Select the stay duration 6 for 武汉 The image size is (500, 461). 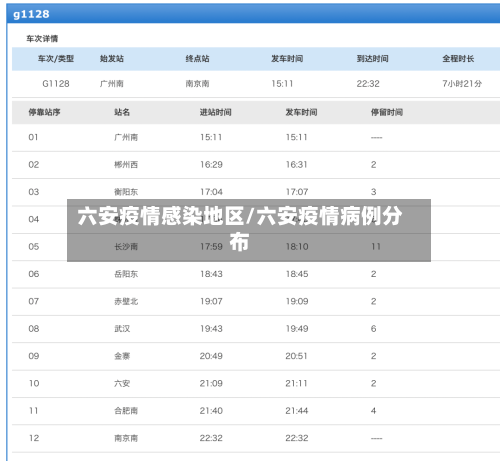tap(374, 329)
